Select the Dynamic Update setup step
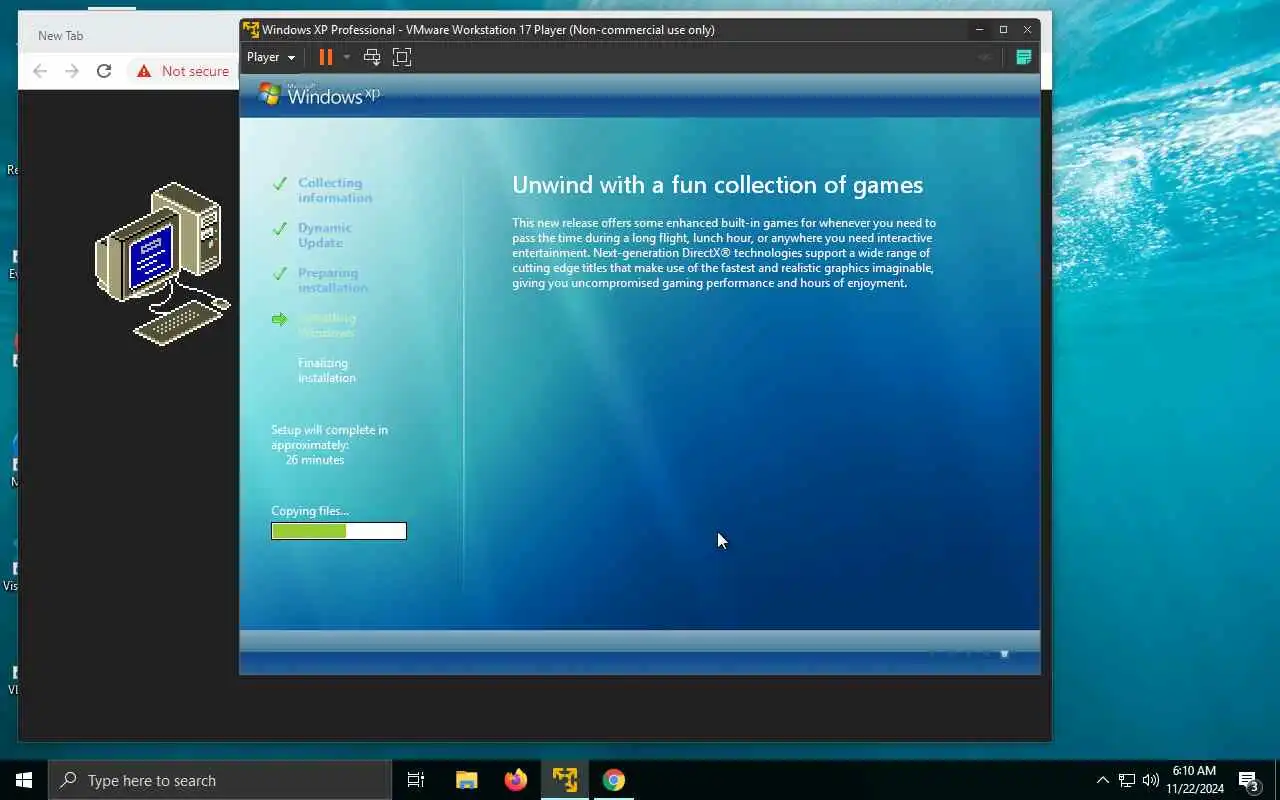 (325, 235)
